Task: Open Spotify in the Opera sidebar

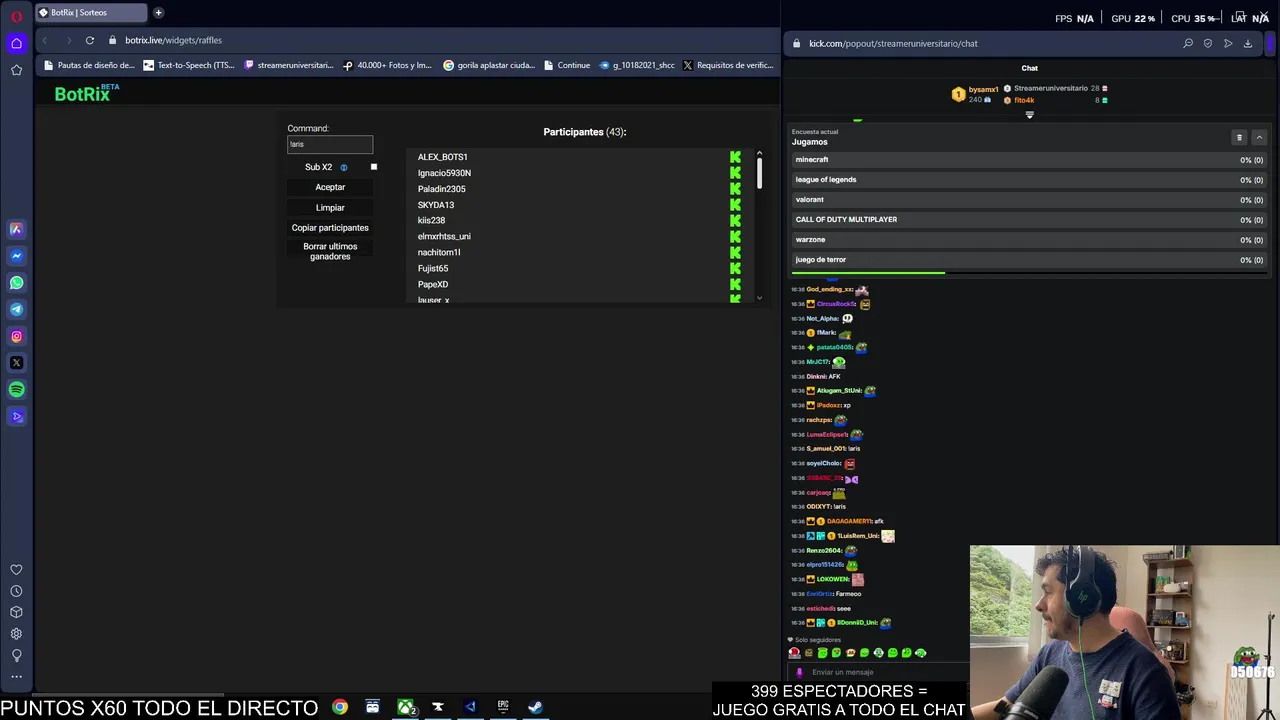Action: tap(16, 390)
